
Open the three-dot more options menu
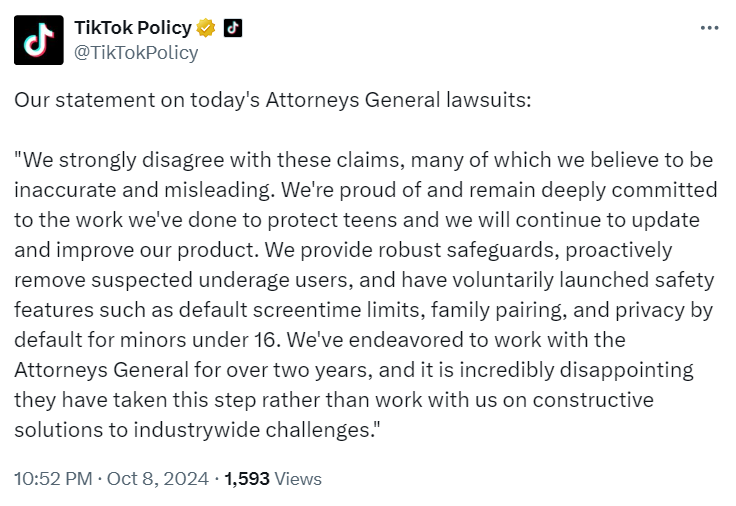(709, 28)
